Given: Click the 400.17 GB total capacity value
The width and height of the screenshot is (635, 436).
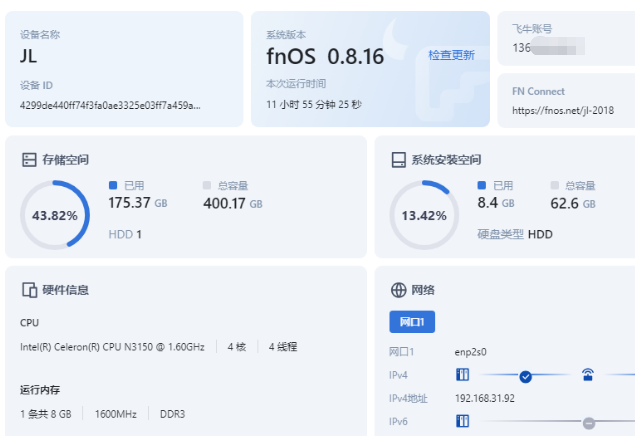Looking at the screenshot, I should (x=233, y=203).
